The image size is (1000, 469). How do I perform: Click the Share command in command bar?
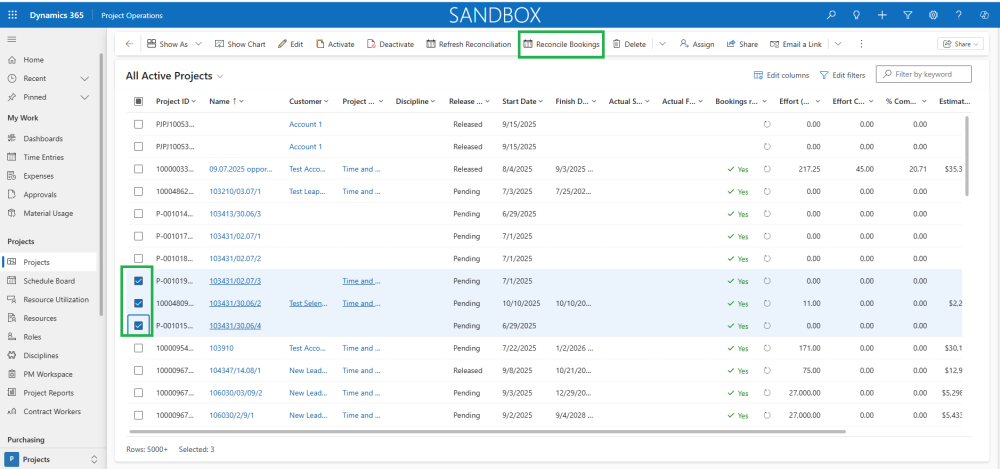click(742, 44)
